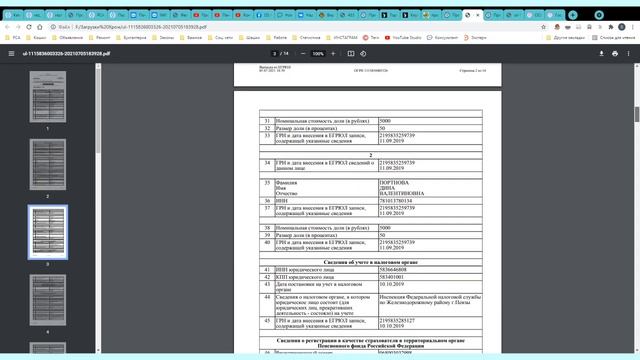Click the document vertical scrollbar thumb
Screen dimensions: 640x360
pos(637,114)
